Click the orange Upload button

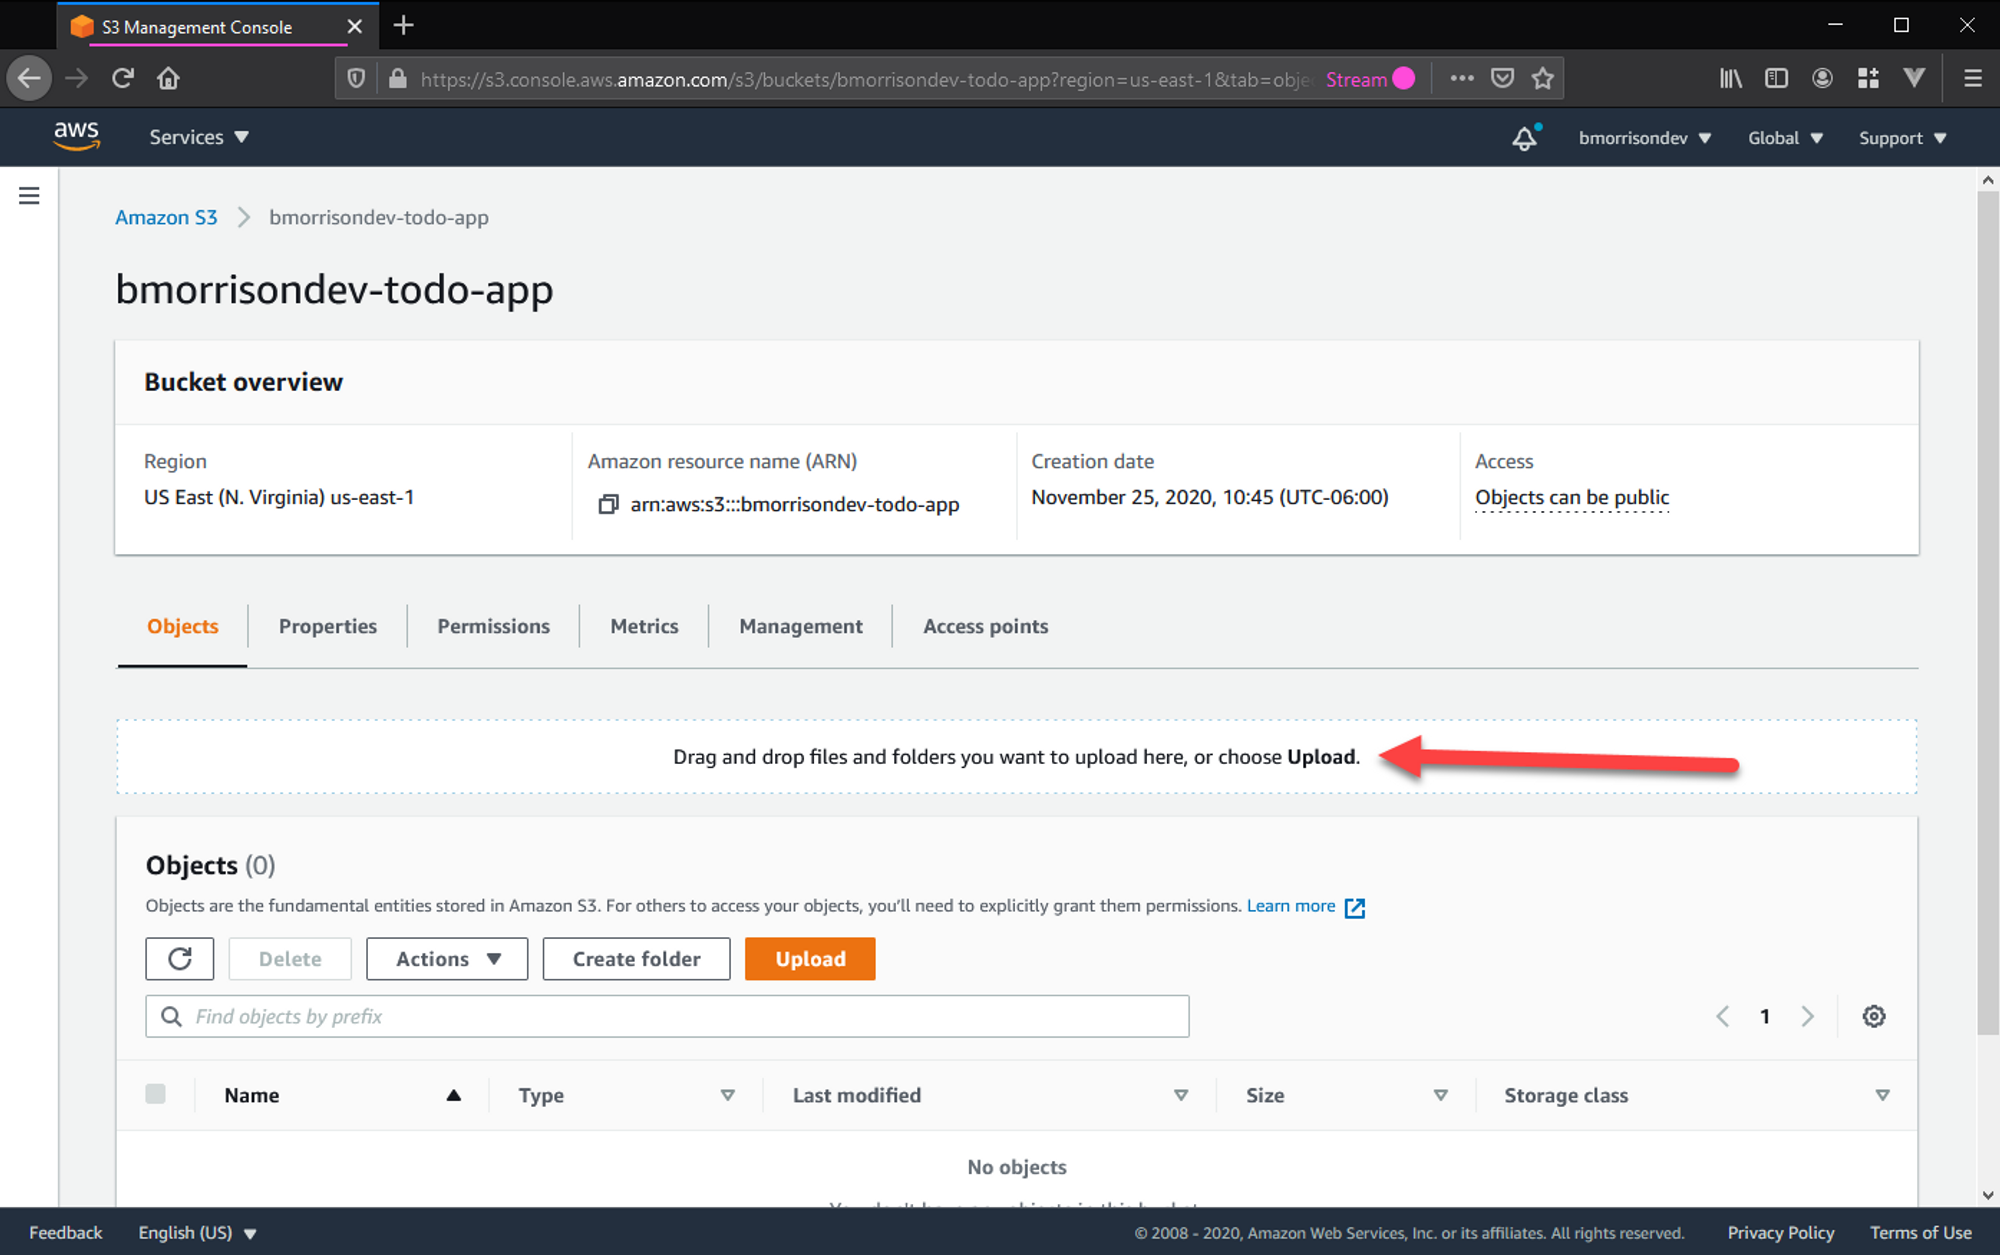(810, 959)
